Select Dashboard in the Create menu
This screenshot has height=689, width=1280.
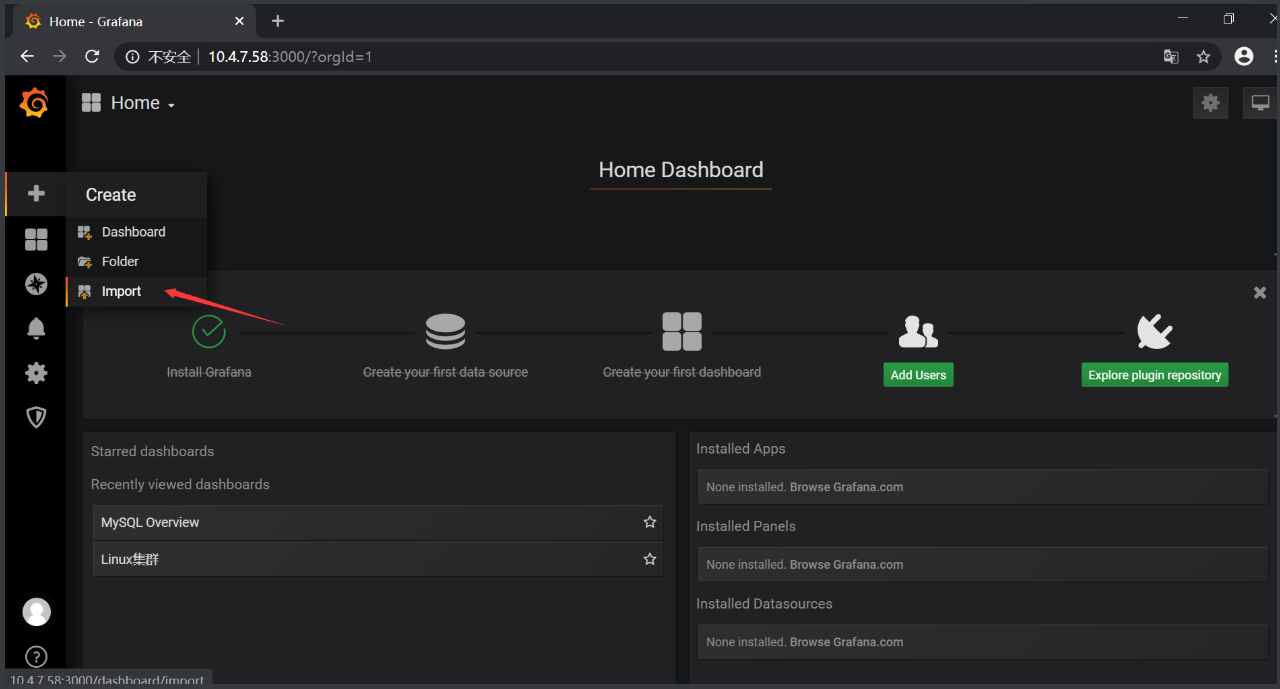coord(136,232)
